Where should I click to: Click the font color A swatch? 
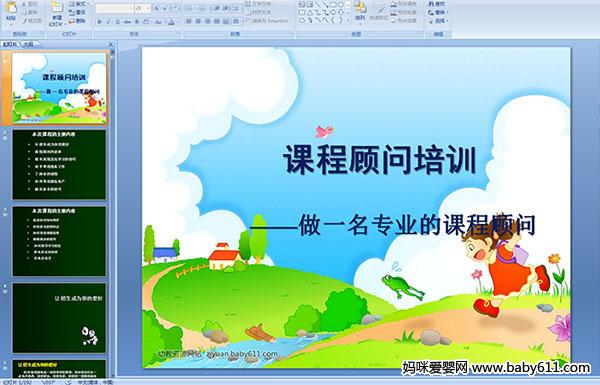pyautogui.click(x=171, y=22)
